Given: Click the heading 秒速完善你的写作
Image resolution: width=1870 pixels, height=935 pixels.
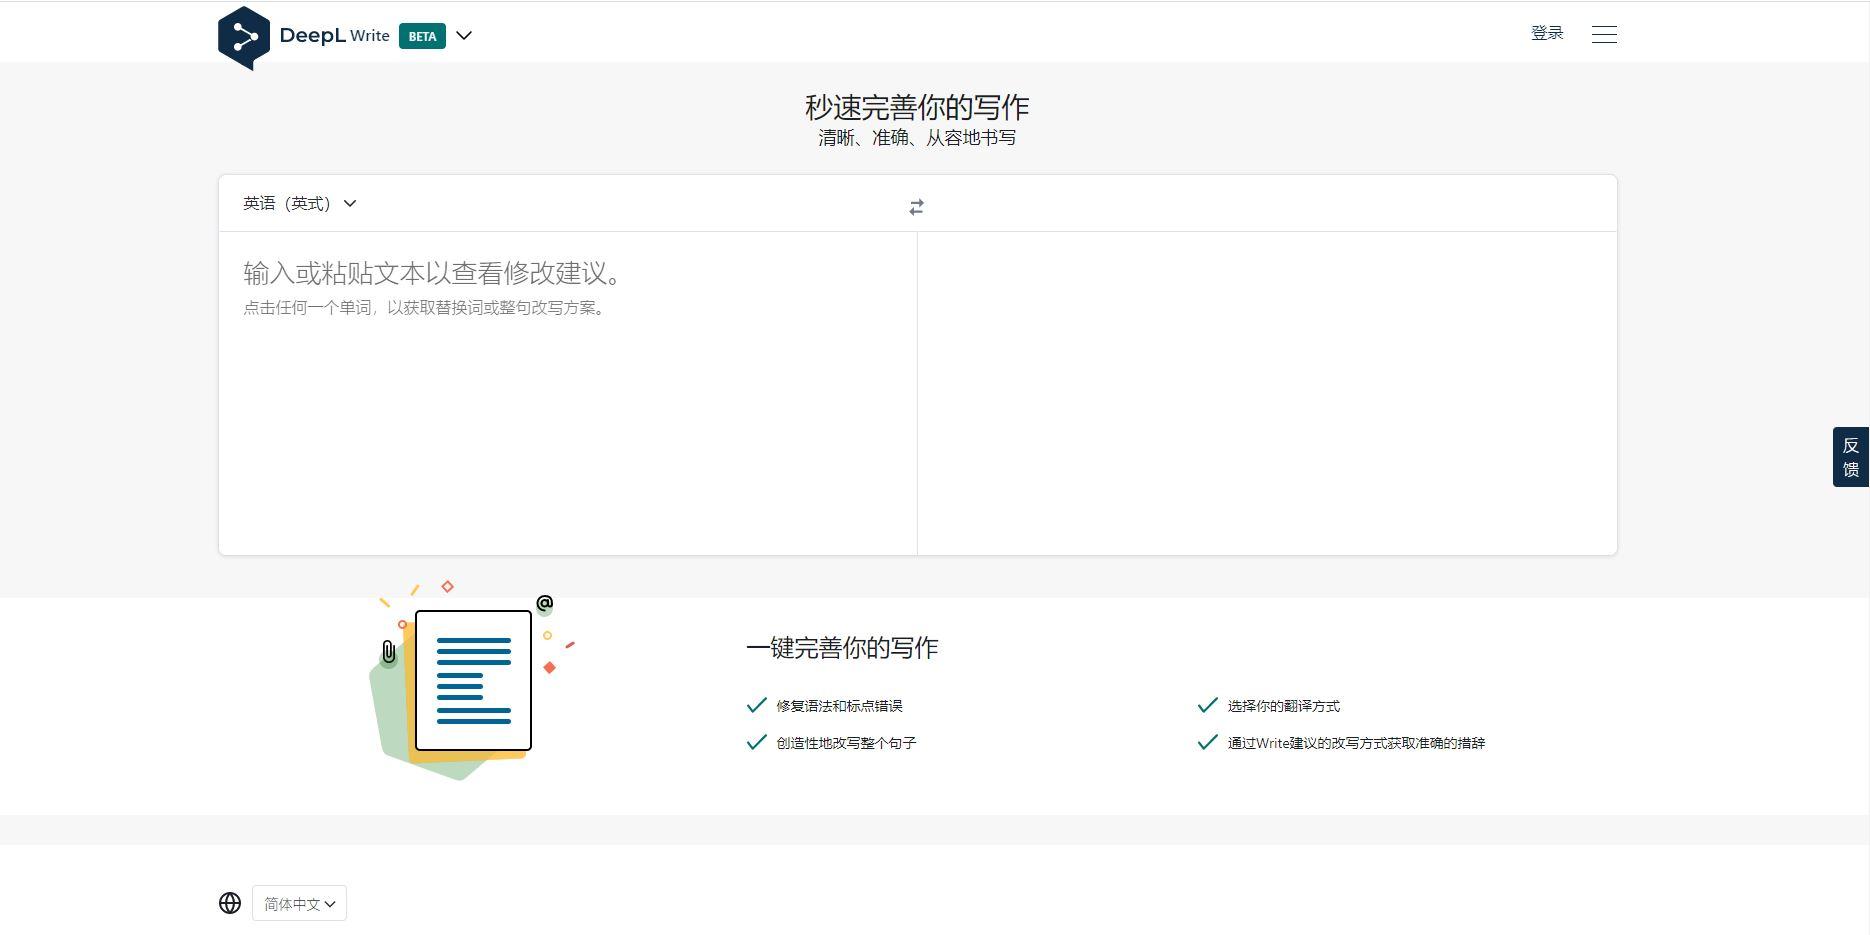Looking at the screenshot, I should click(917, 107).
